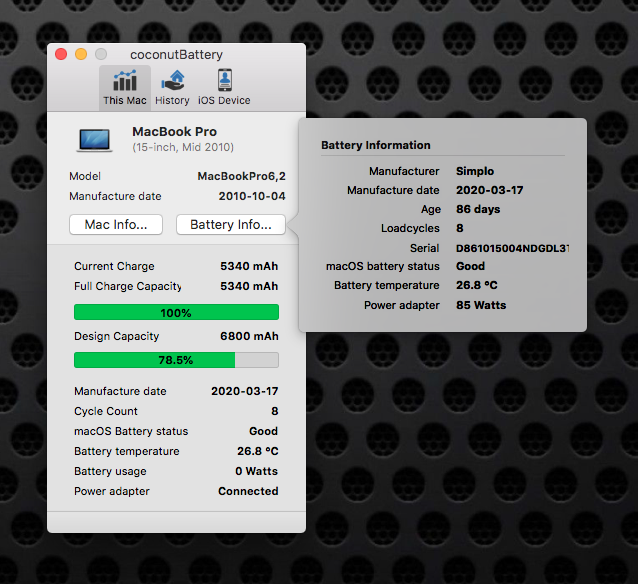Click the coconutBattery window title
Image resolution: width=638 pixels, height=584 pixels.
(x=176, y=55)
